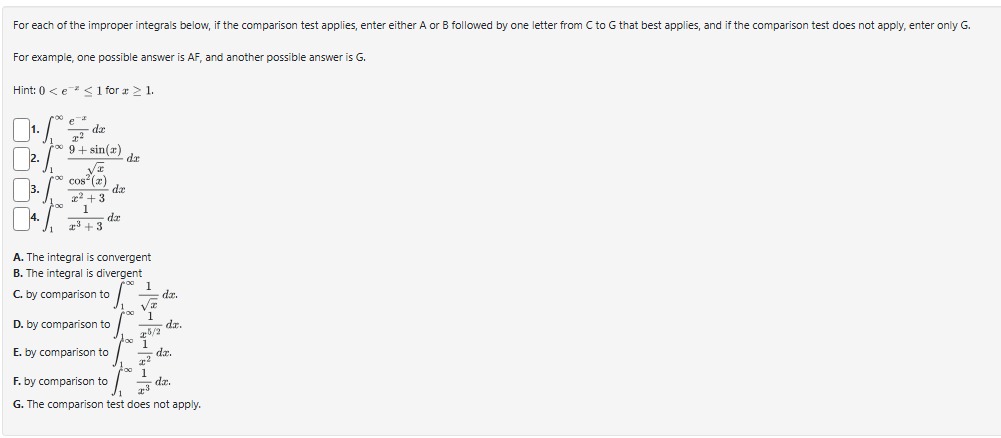The width and height of the screenshot is (1001, 438).
Task: Select the 1 over x³+3 integral
Action: coord(82,219)
